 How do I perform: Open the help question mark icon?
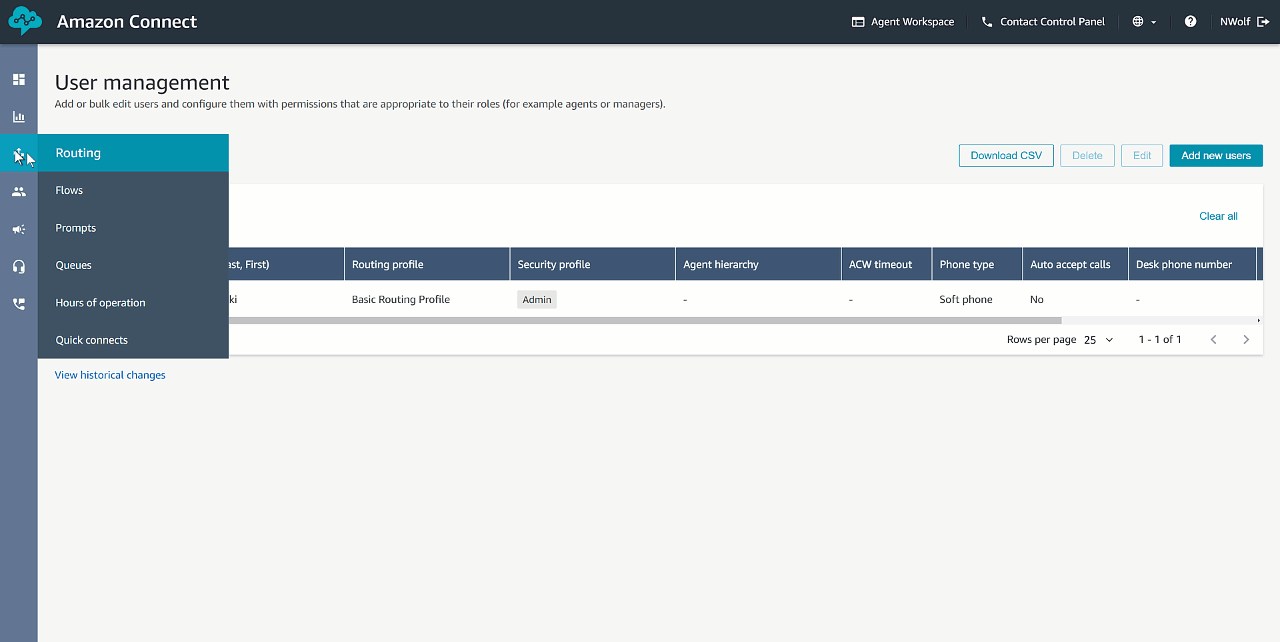click(x=1190, y=21)
